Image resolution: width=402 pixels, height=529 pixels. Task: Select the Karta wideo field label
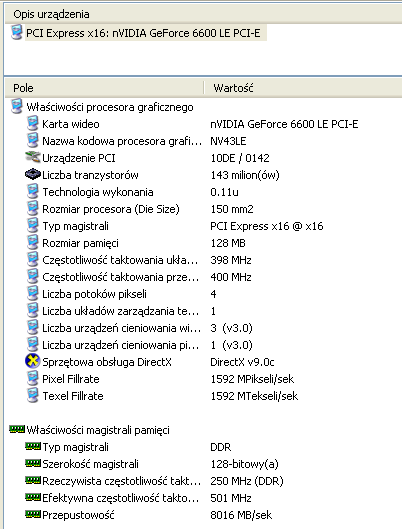pos(71,124)
